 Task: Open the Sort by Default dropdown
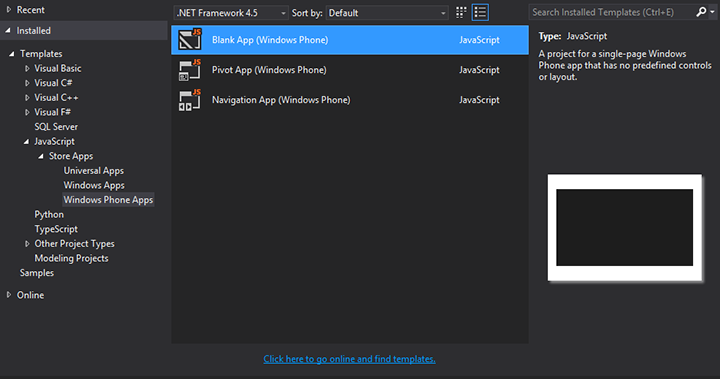click(x=387, y=13)
